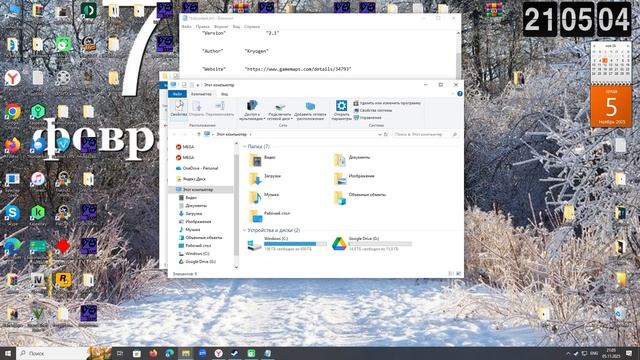Image resolution: width=640 pixels, height=360 pixels.
Task: Select the Рабочий стол folder in main pane
Action: 269,216
